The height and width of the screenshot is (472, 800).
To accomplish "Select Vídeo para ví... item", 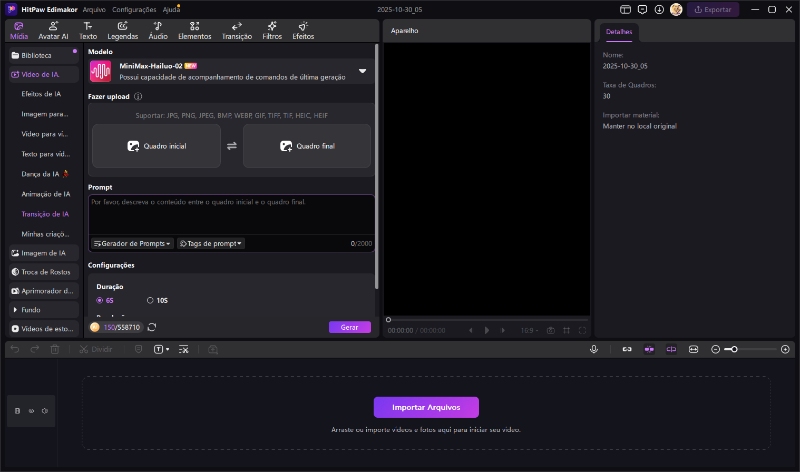I will click(44, 134).
